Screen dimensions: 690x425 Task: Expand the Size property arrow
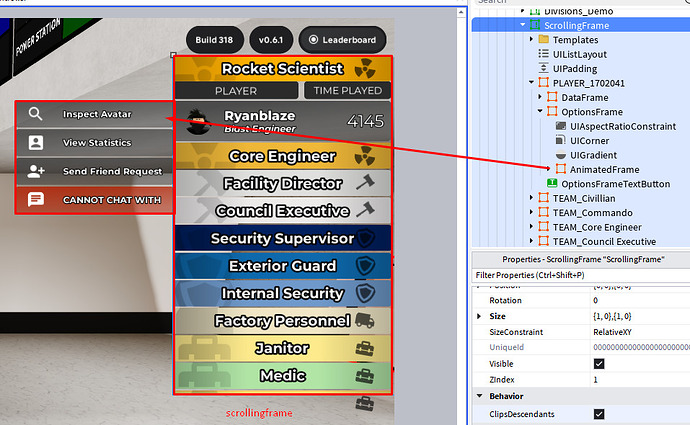(x=479, y=316)
